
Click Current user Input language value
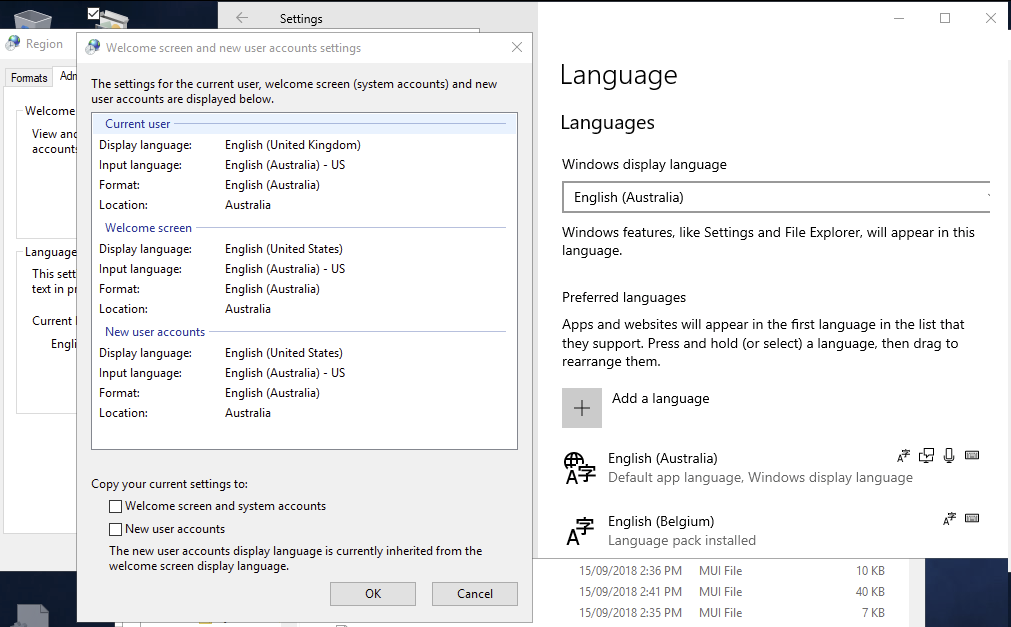[x=285, y=165]
